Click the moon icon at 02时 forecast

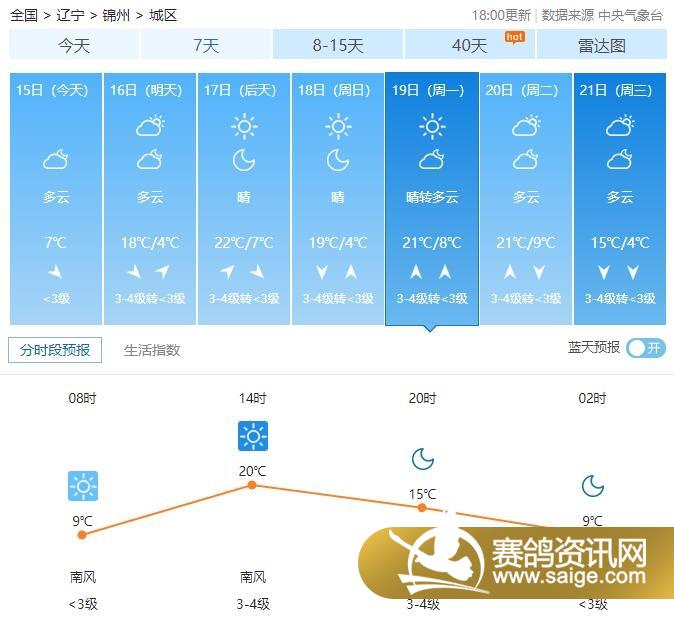592,486
